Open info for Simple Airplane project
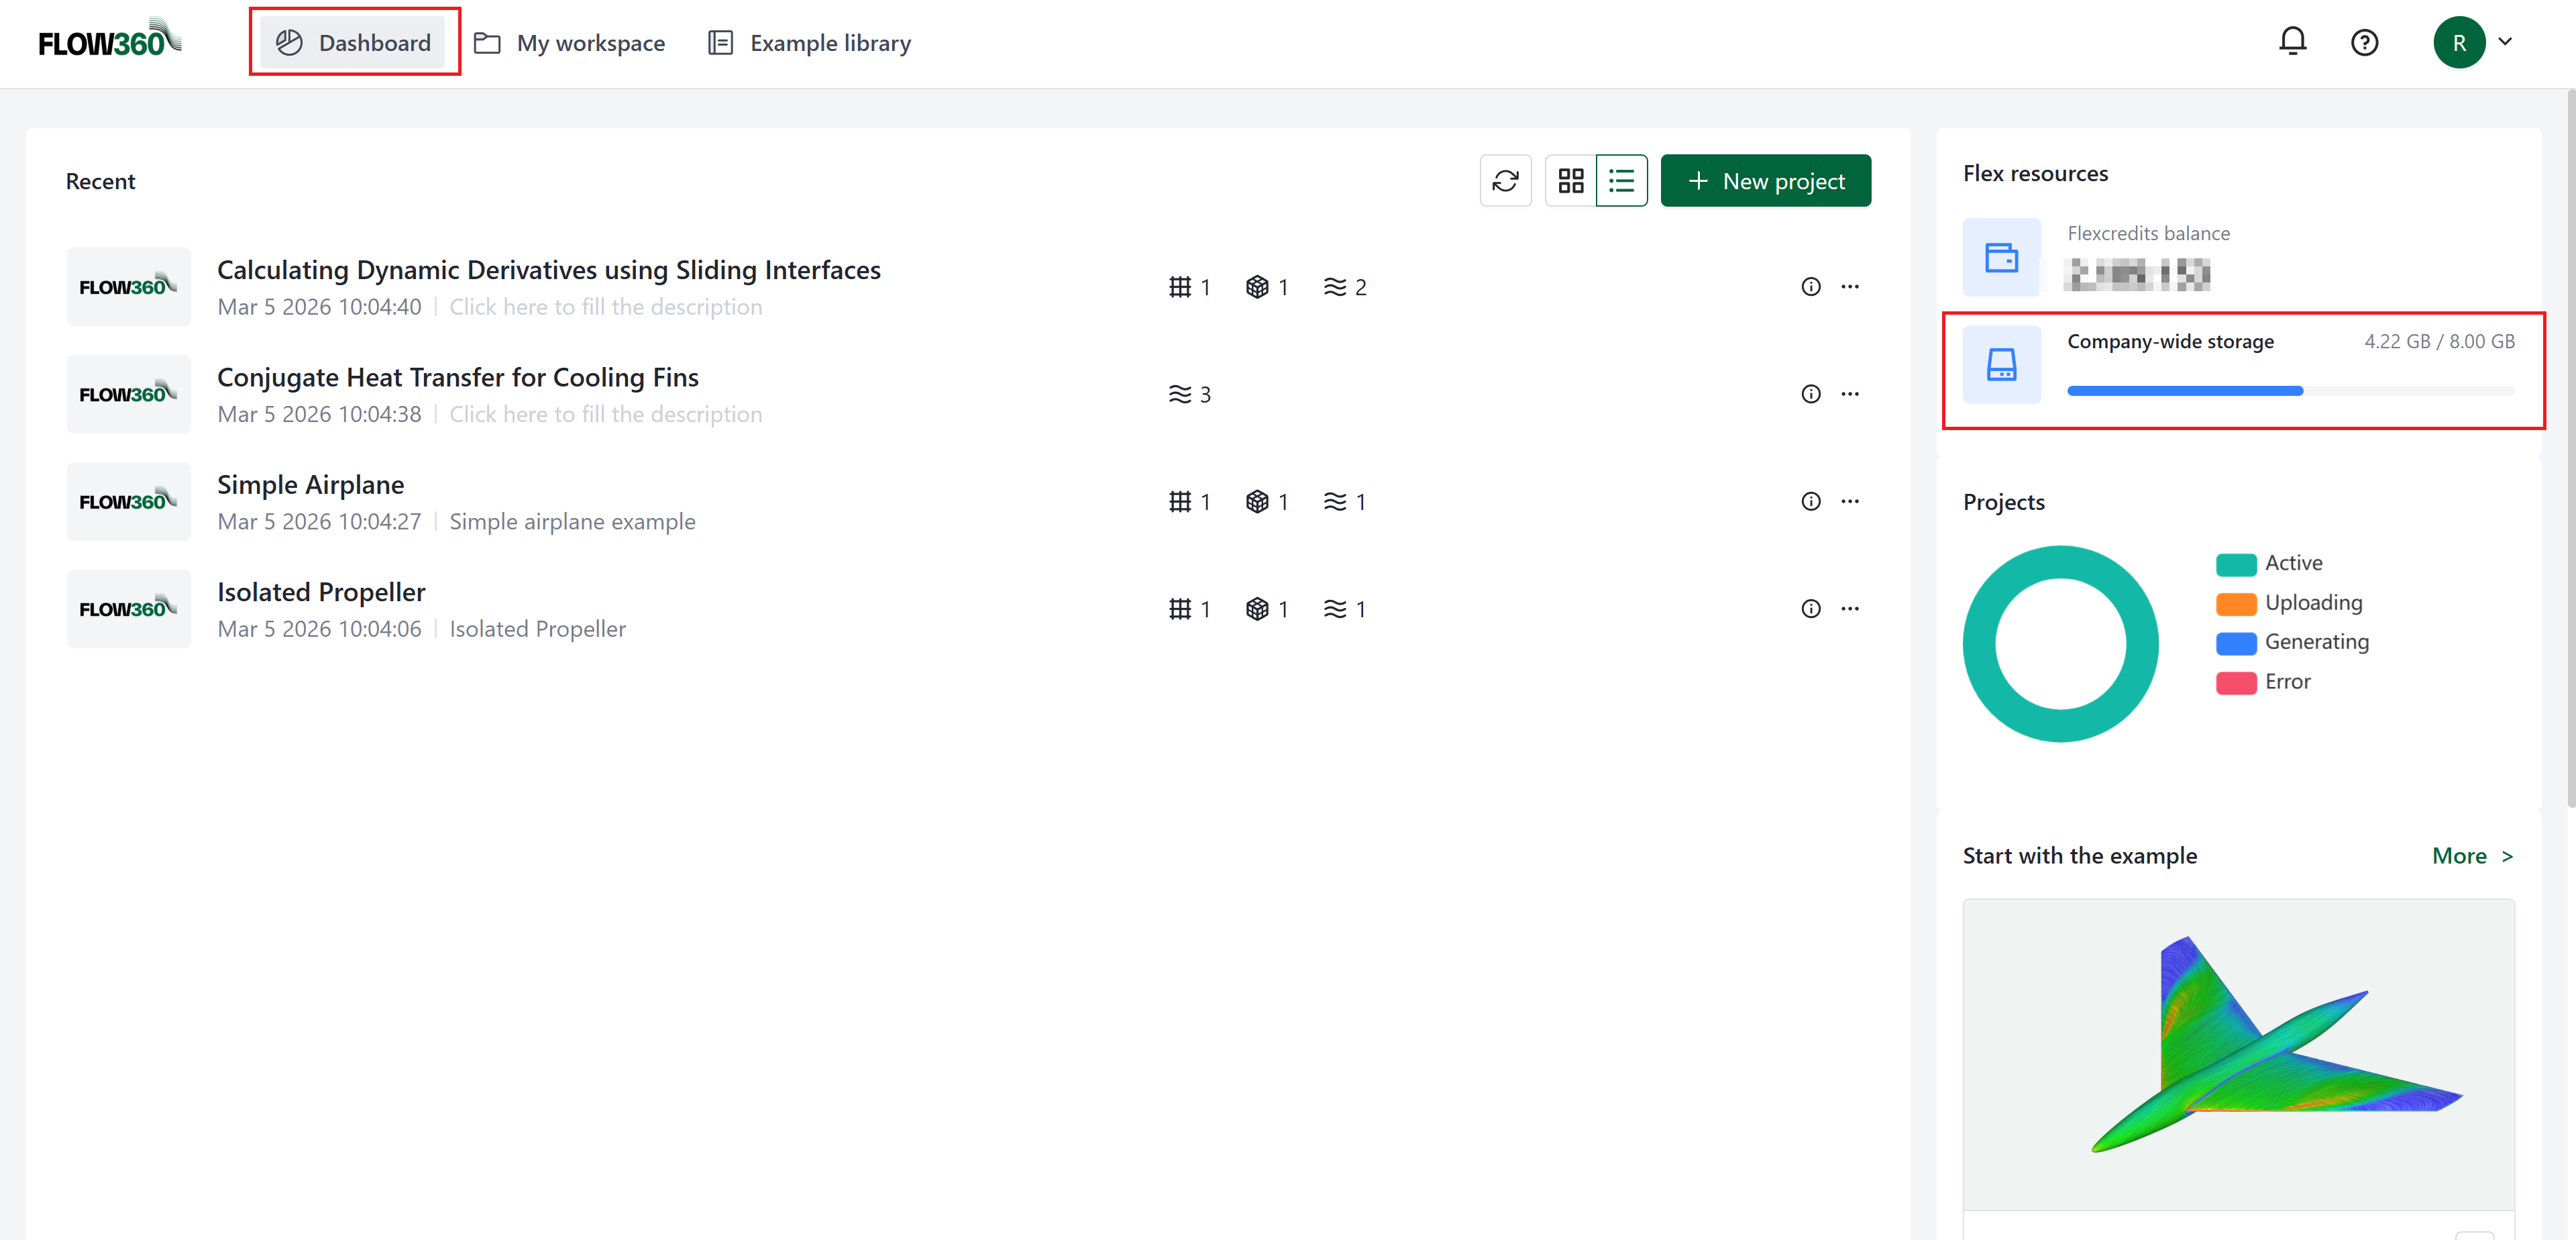Image resolution: width=2576 pixels, height=1240 pixels. (x=1810, y=501)
